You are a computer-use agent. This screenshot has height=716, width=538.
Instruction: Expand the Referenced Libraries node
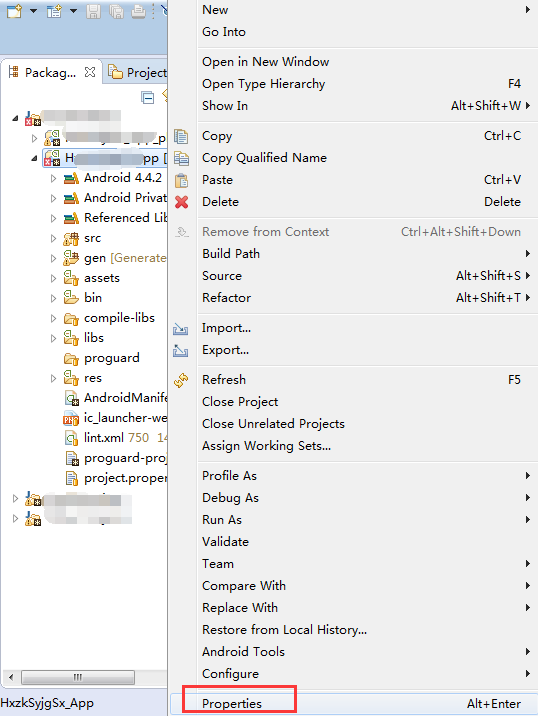[53, 218]
